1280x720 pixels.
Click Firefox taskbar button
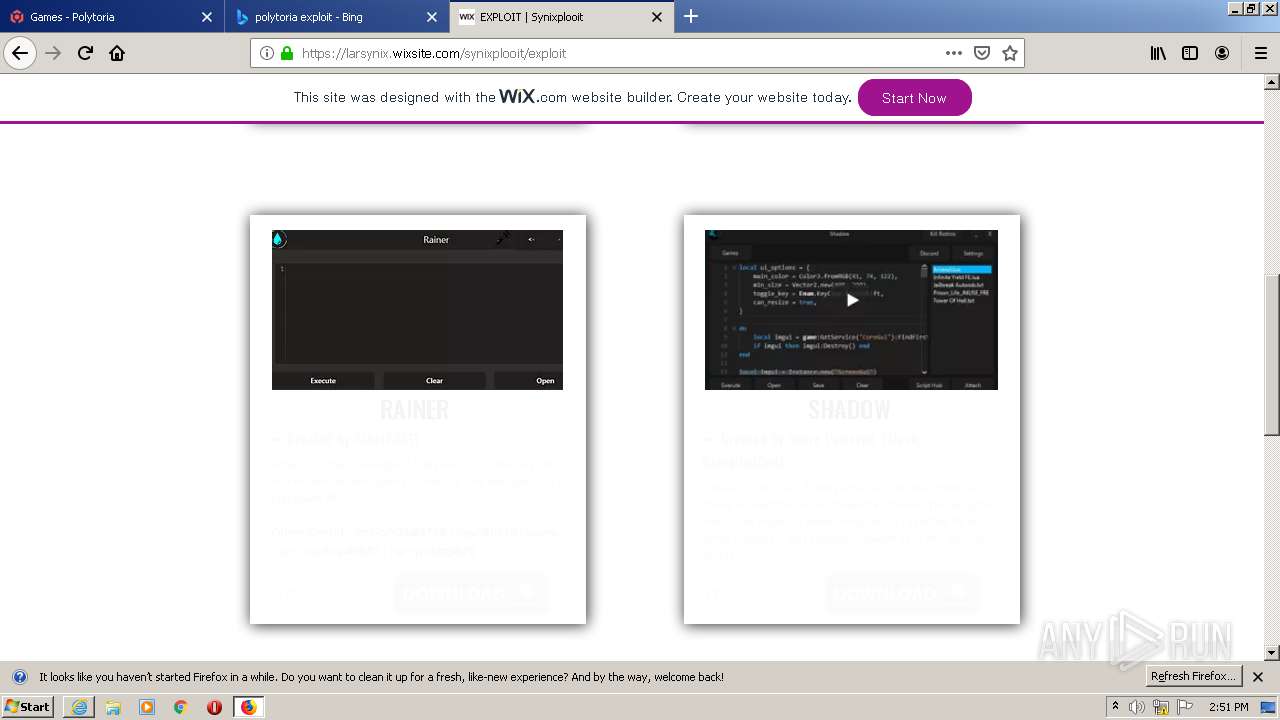tap(248, 707)
